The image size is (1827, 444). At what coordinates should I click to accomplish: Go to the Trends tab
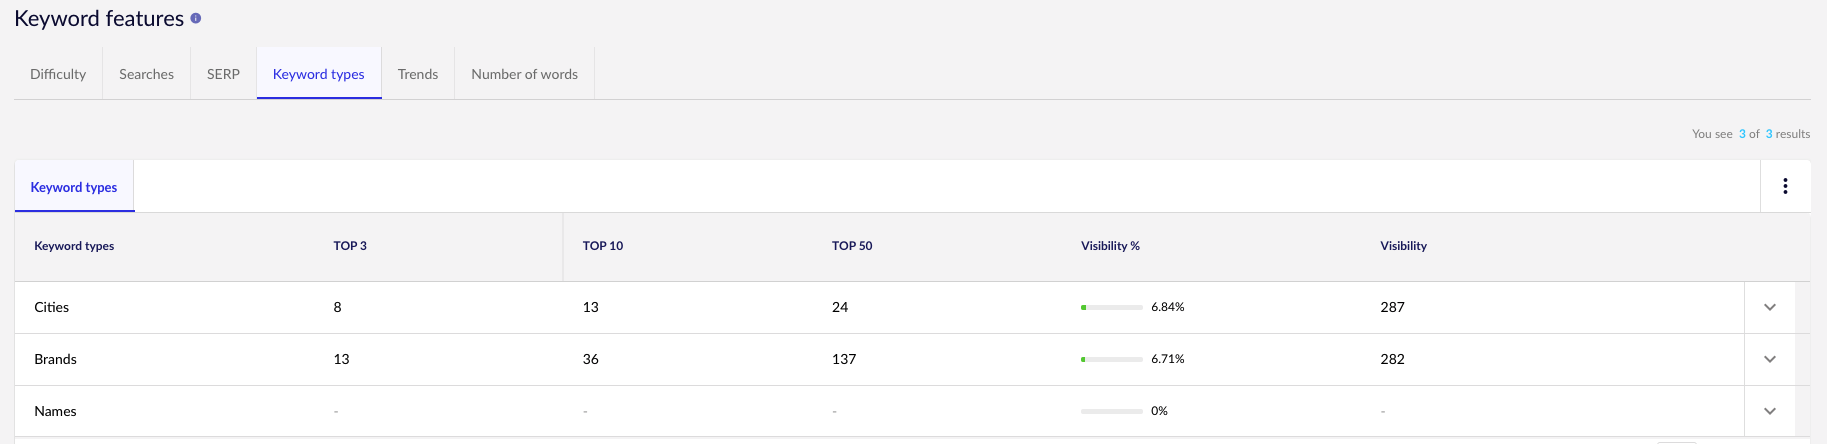[x=418, y=74]
